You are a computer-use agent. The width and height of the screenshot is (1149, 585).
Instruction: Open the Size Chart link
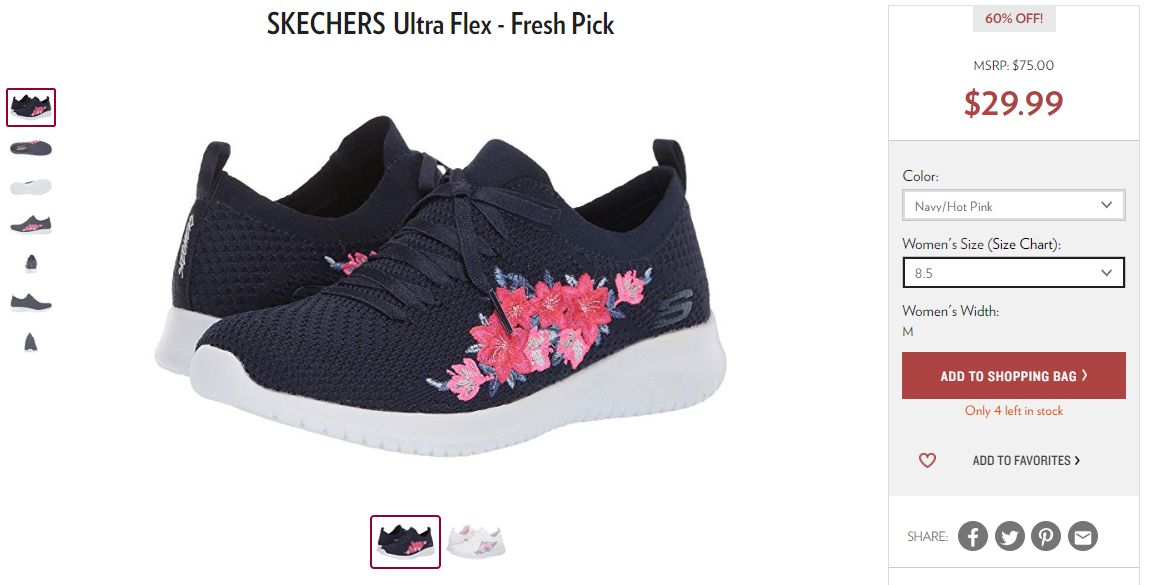(1022, 244)
